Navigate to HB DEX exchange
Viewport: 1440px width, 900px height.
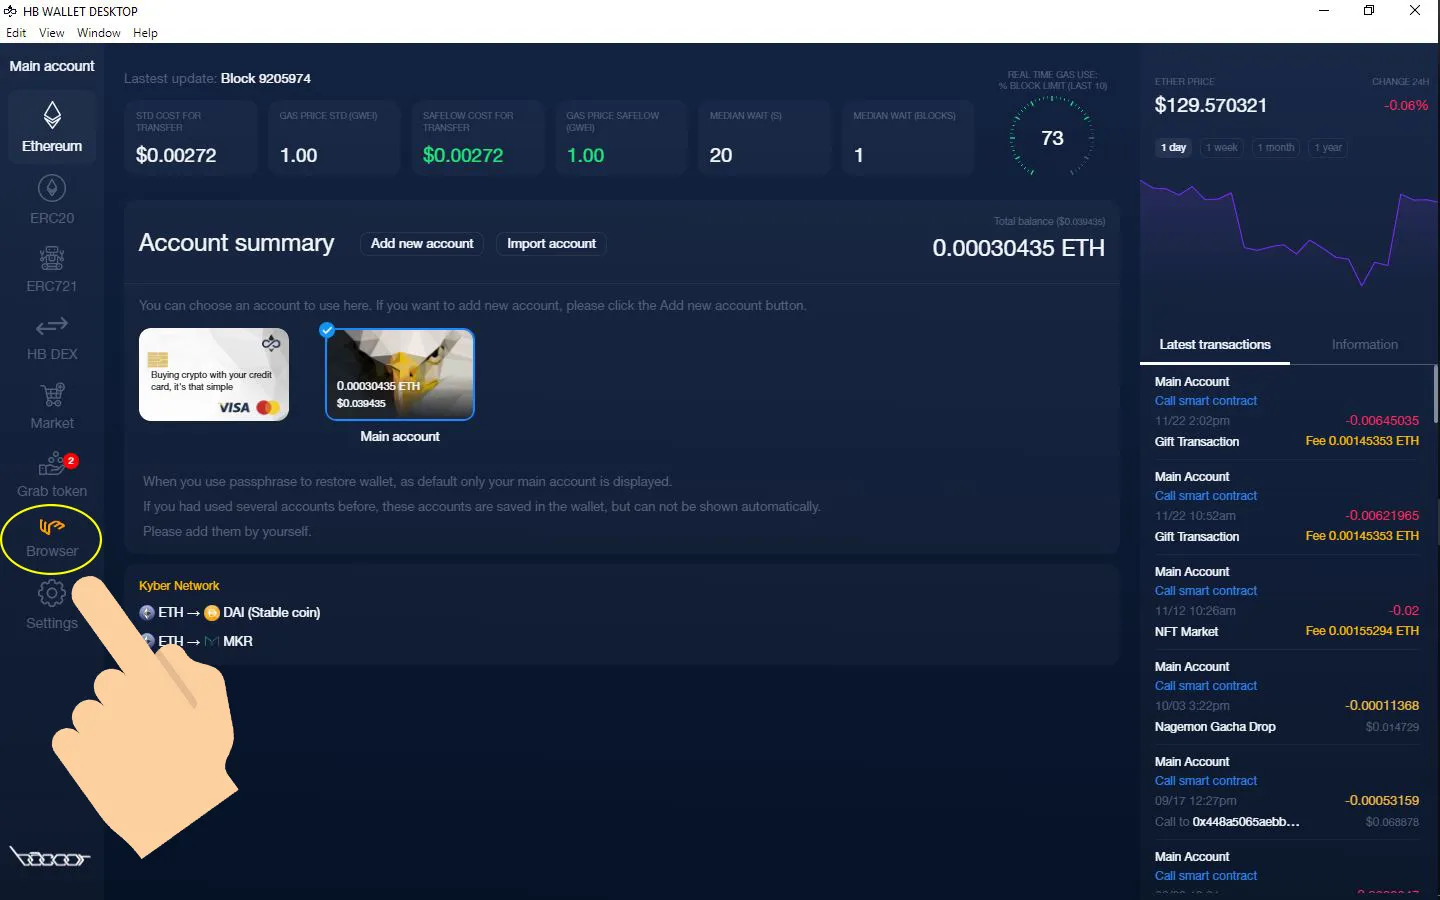click(x=51, y=334)
